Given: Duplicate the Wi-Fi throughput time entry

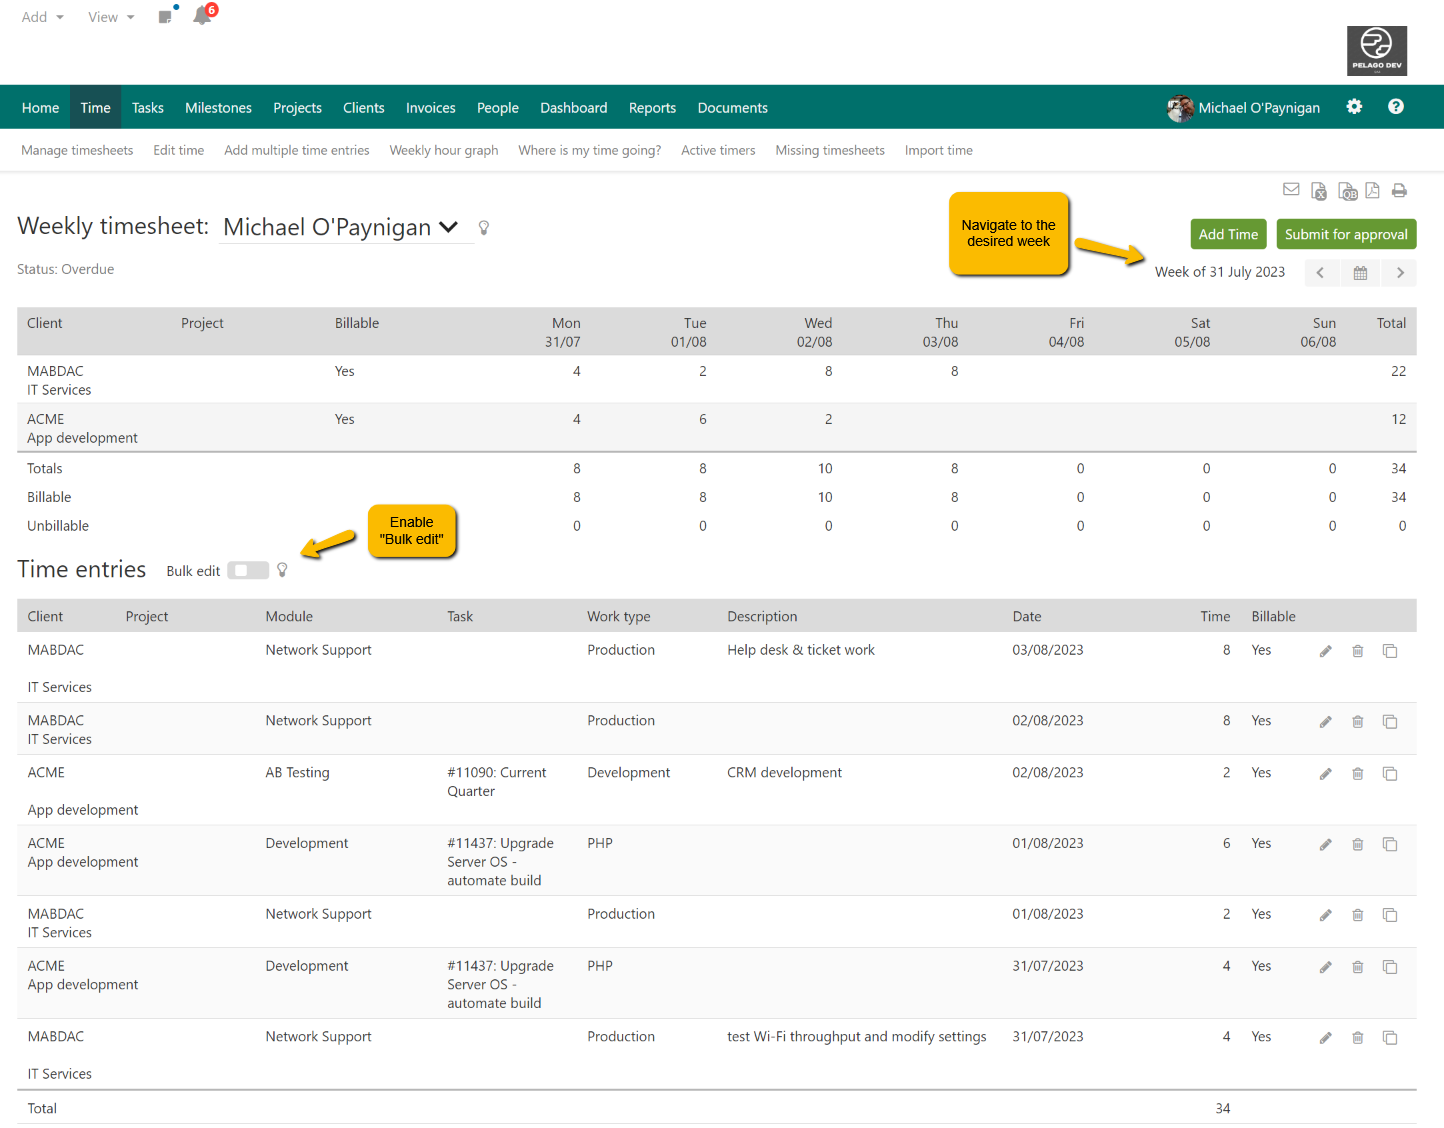Looking at the screenshot, I should click(x=1390, y=1037).
